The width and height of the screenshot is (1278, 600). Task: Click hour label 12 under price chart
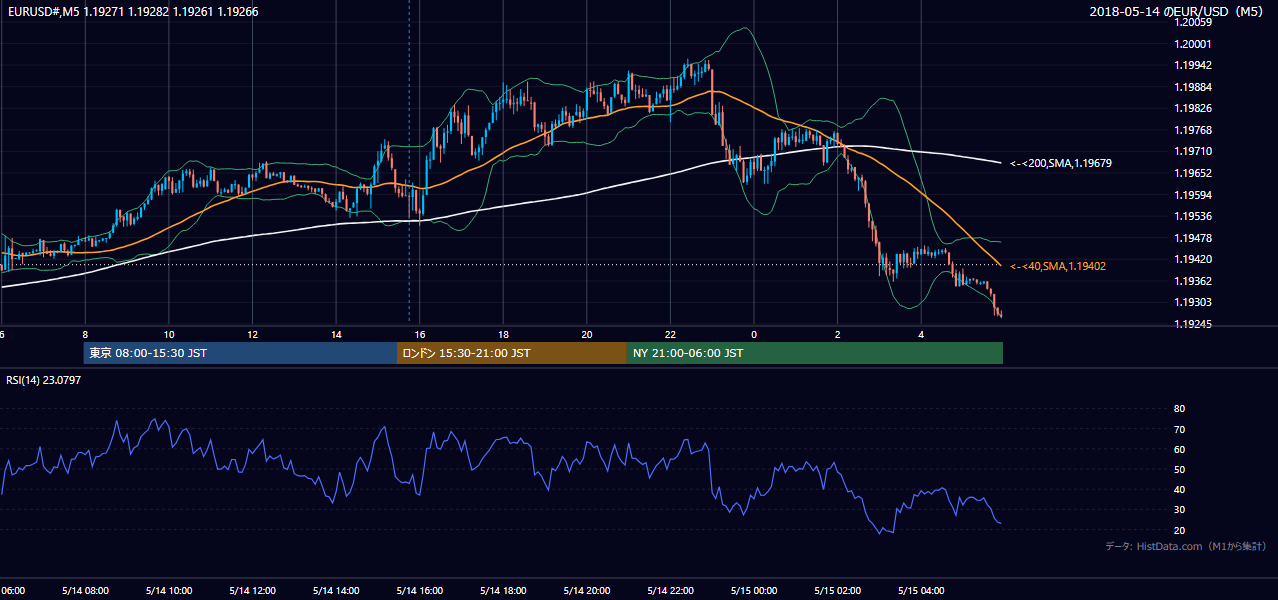253,334
